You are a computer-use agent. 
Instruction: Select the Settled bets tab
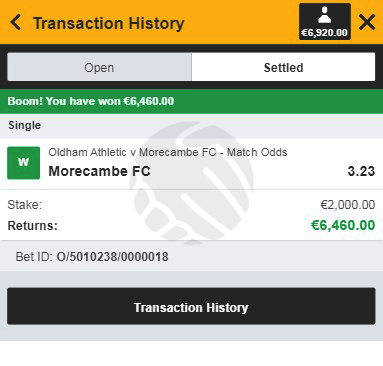pyautogui.click(x=283, y=67)
